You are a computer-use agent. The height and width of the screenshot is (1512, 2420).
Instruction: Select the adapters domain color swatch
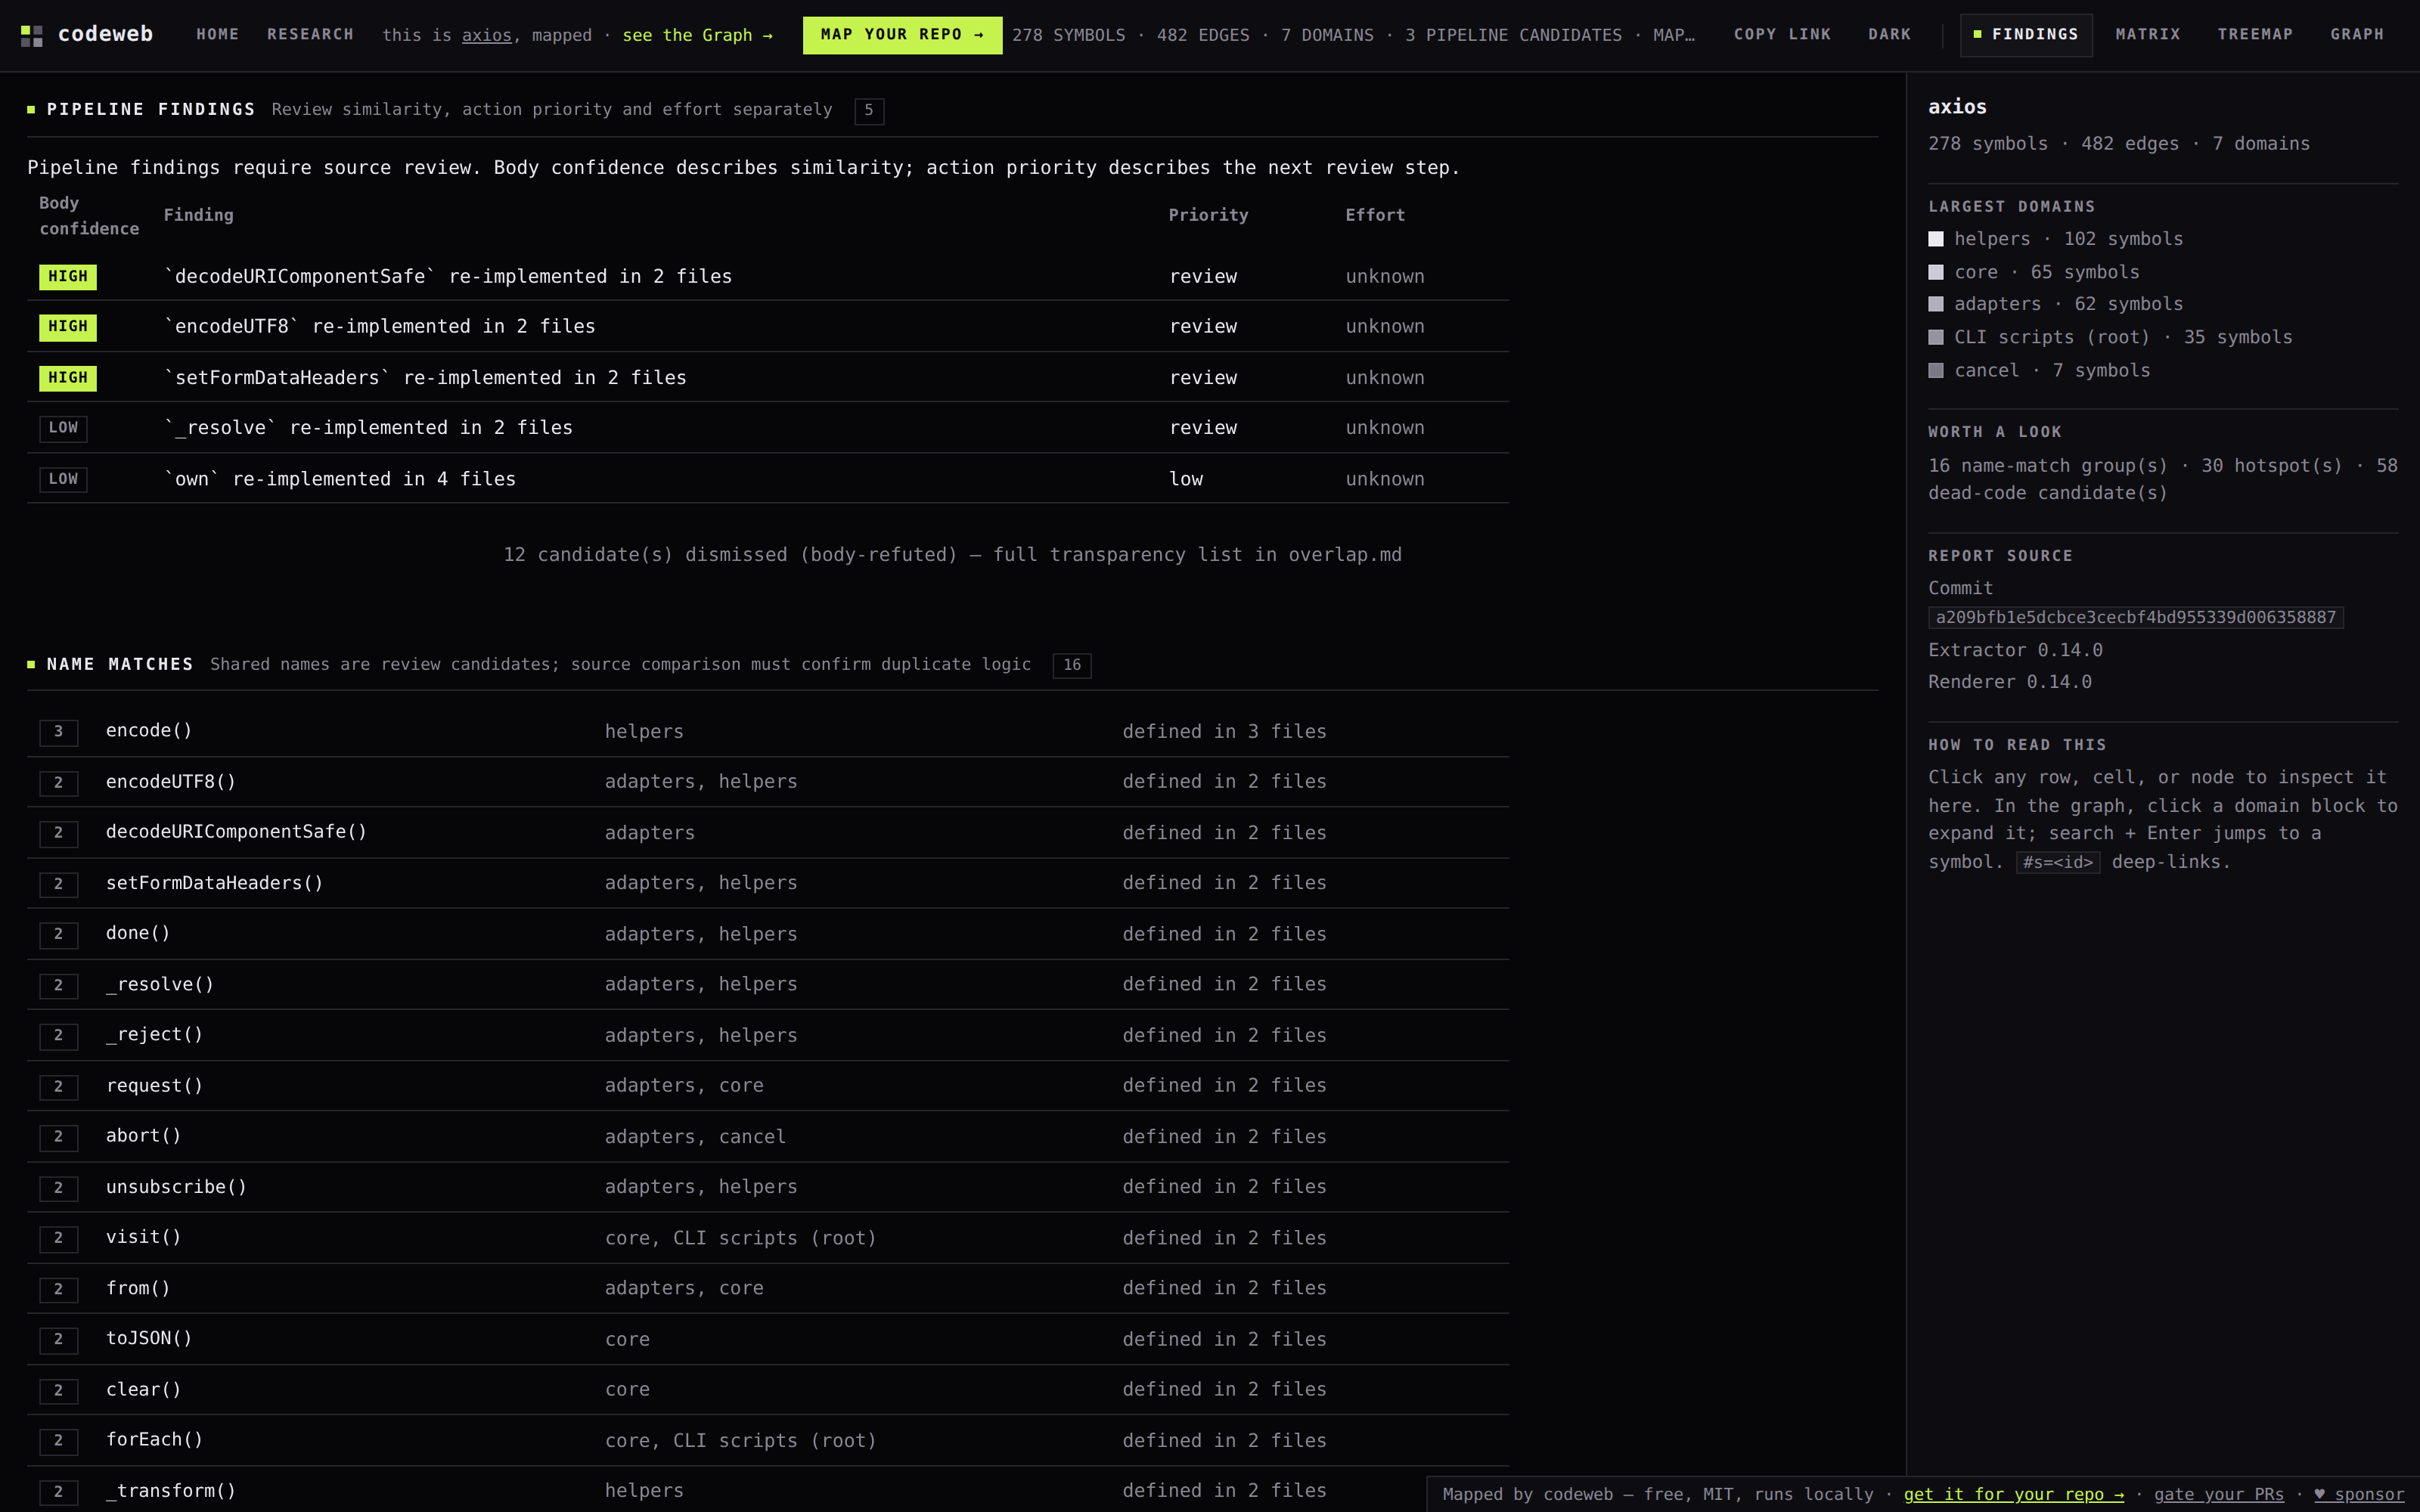click(1936, 304)
